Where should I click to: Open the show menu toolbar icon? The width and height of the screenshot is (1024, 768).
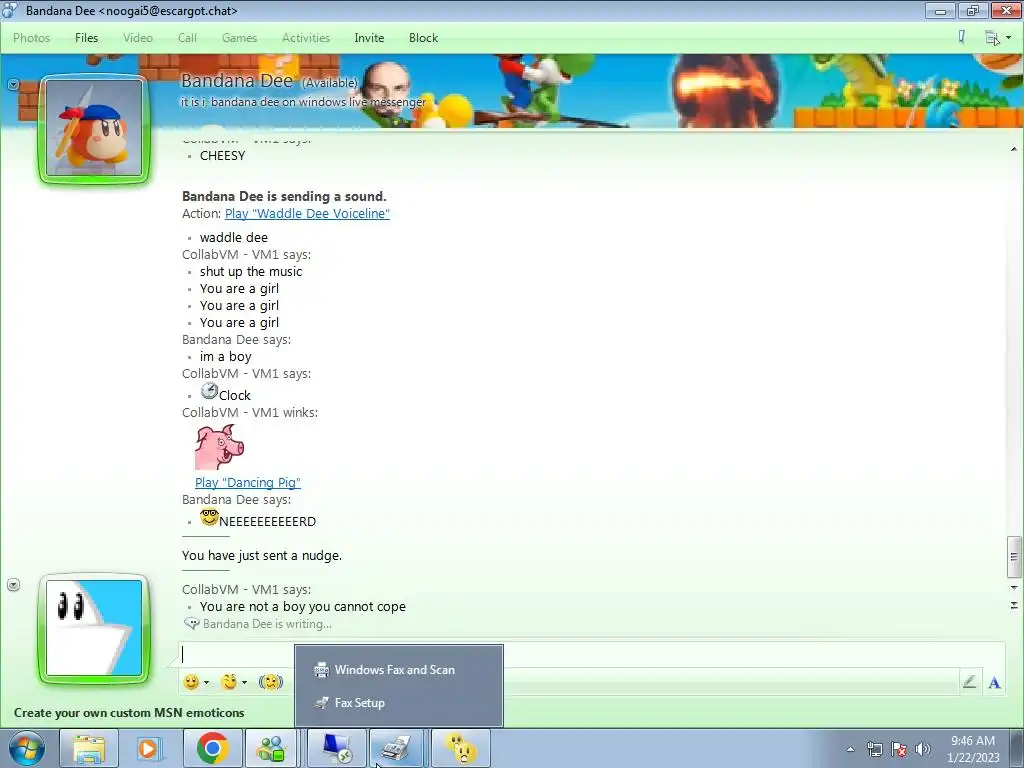(992, 38)
